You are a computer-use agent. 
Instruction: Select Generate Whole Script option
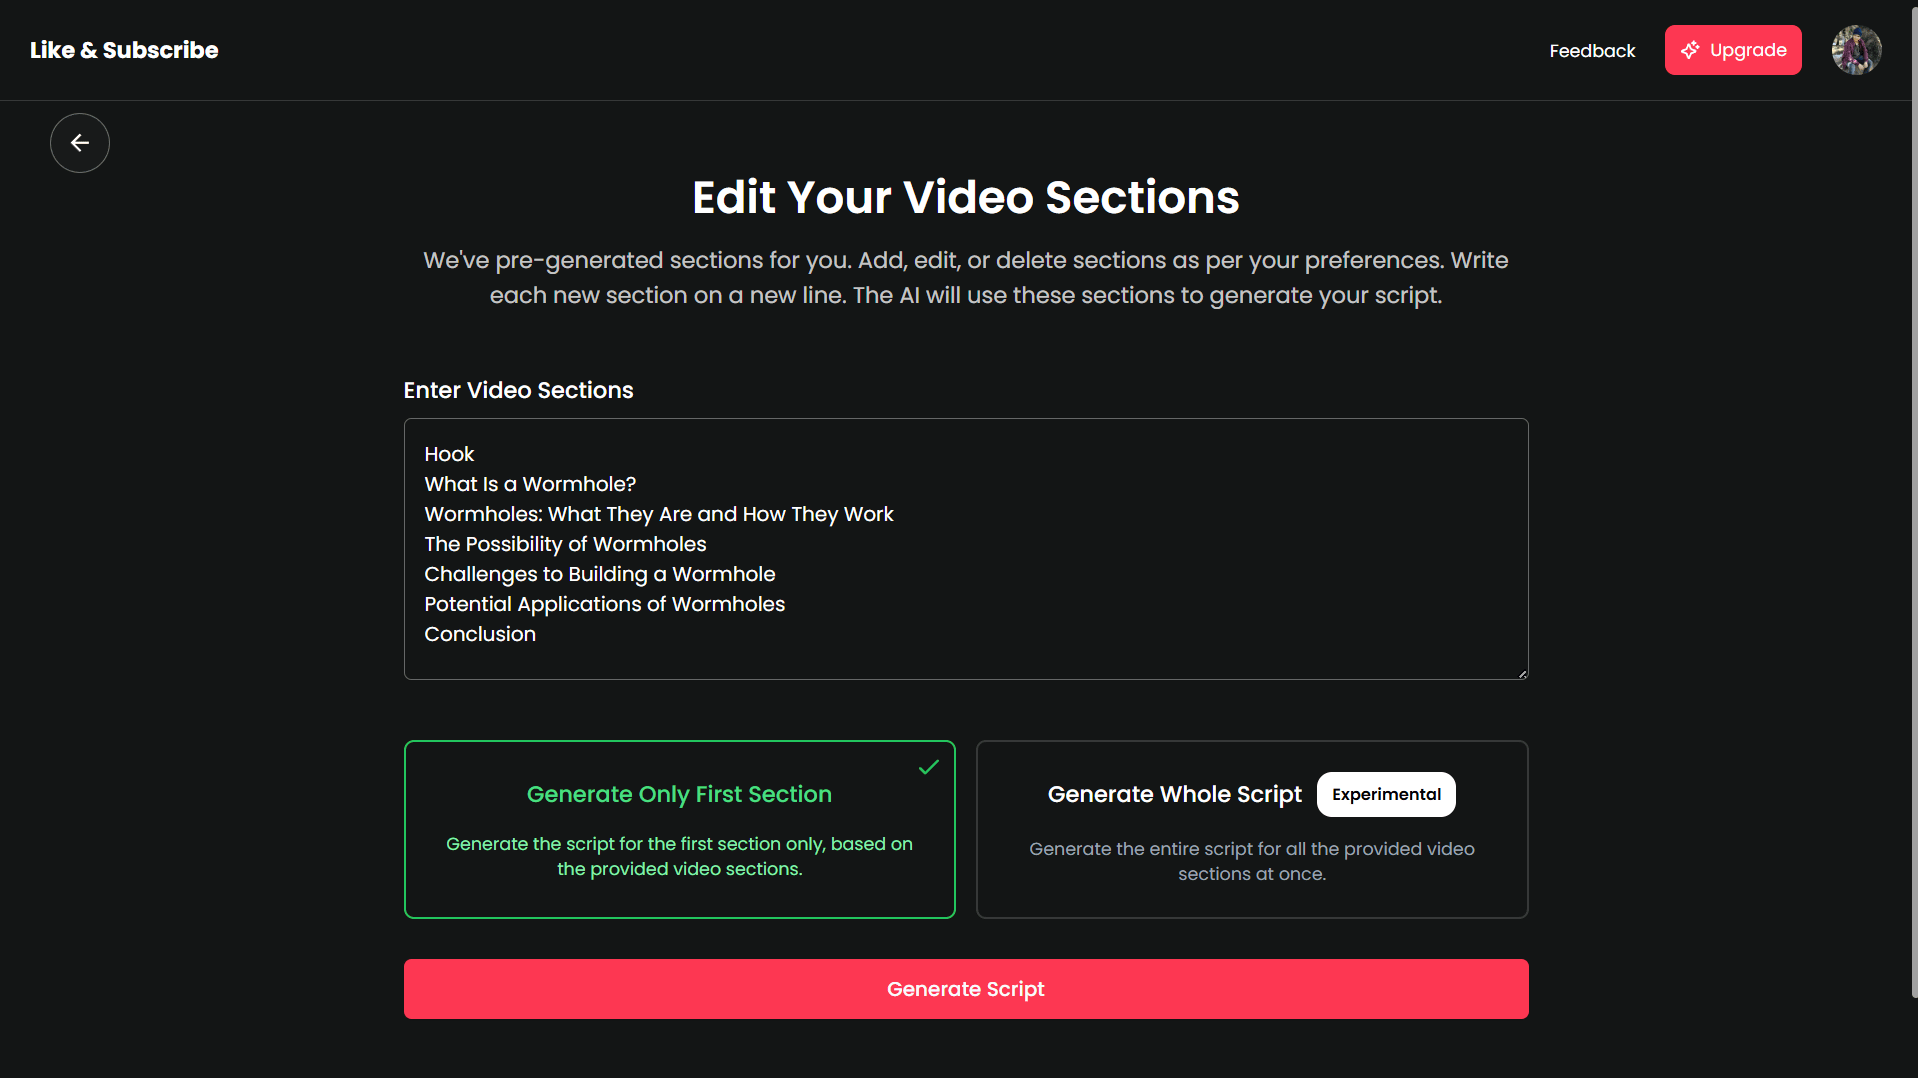pos(1252,829)
